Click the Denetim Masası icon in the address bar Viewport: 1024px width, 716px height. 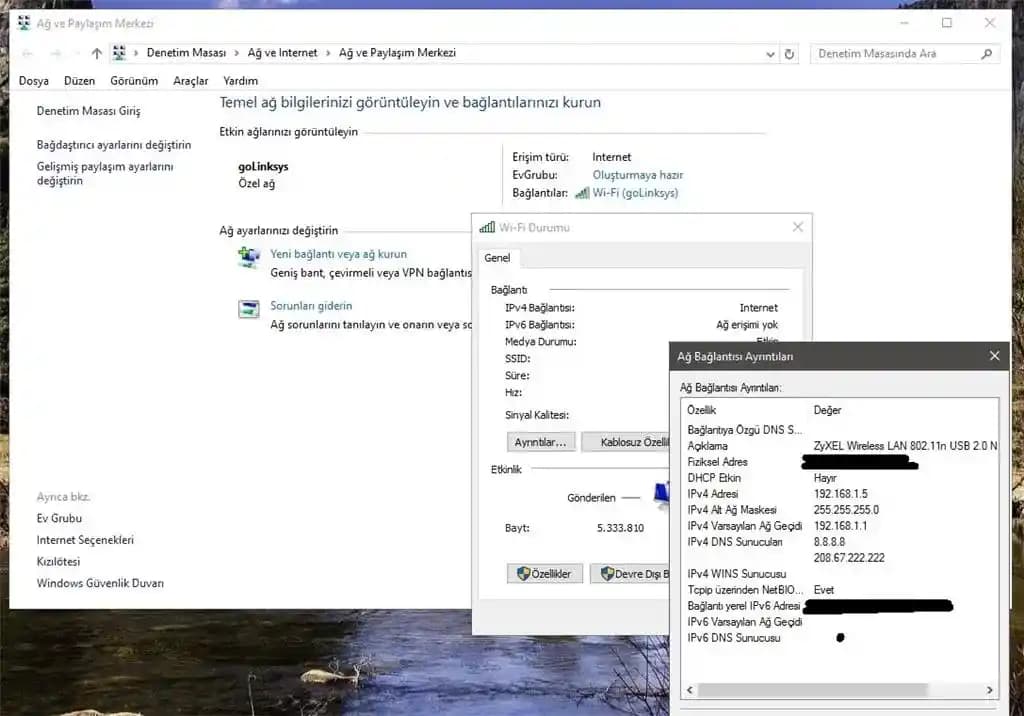click(x=118, y=52)
